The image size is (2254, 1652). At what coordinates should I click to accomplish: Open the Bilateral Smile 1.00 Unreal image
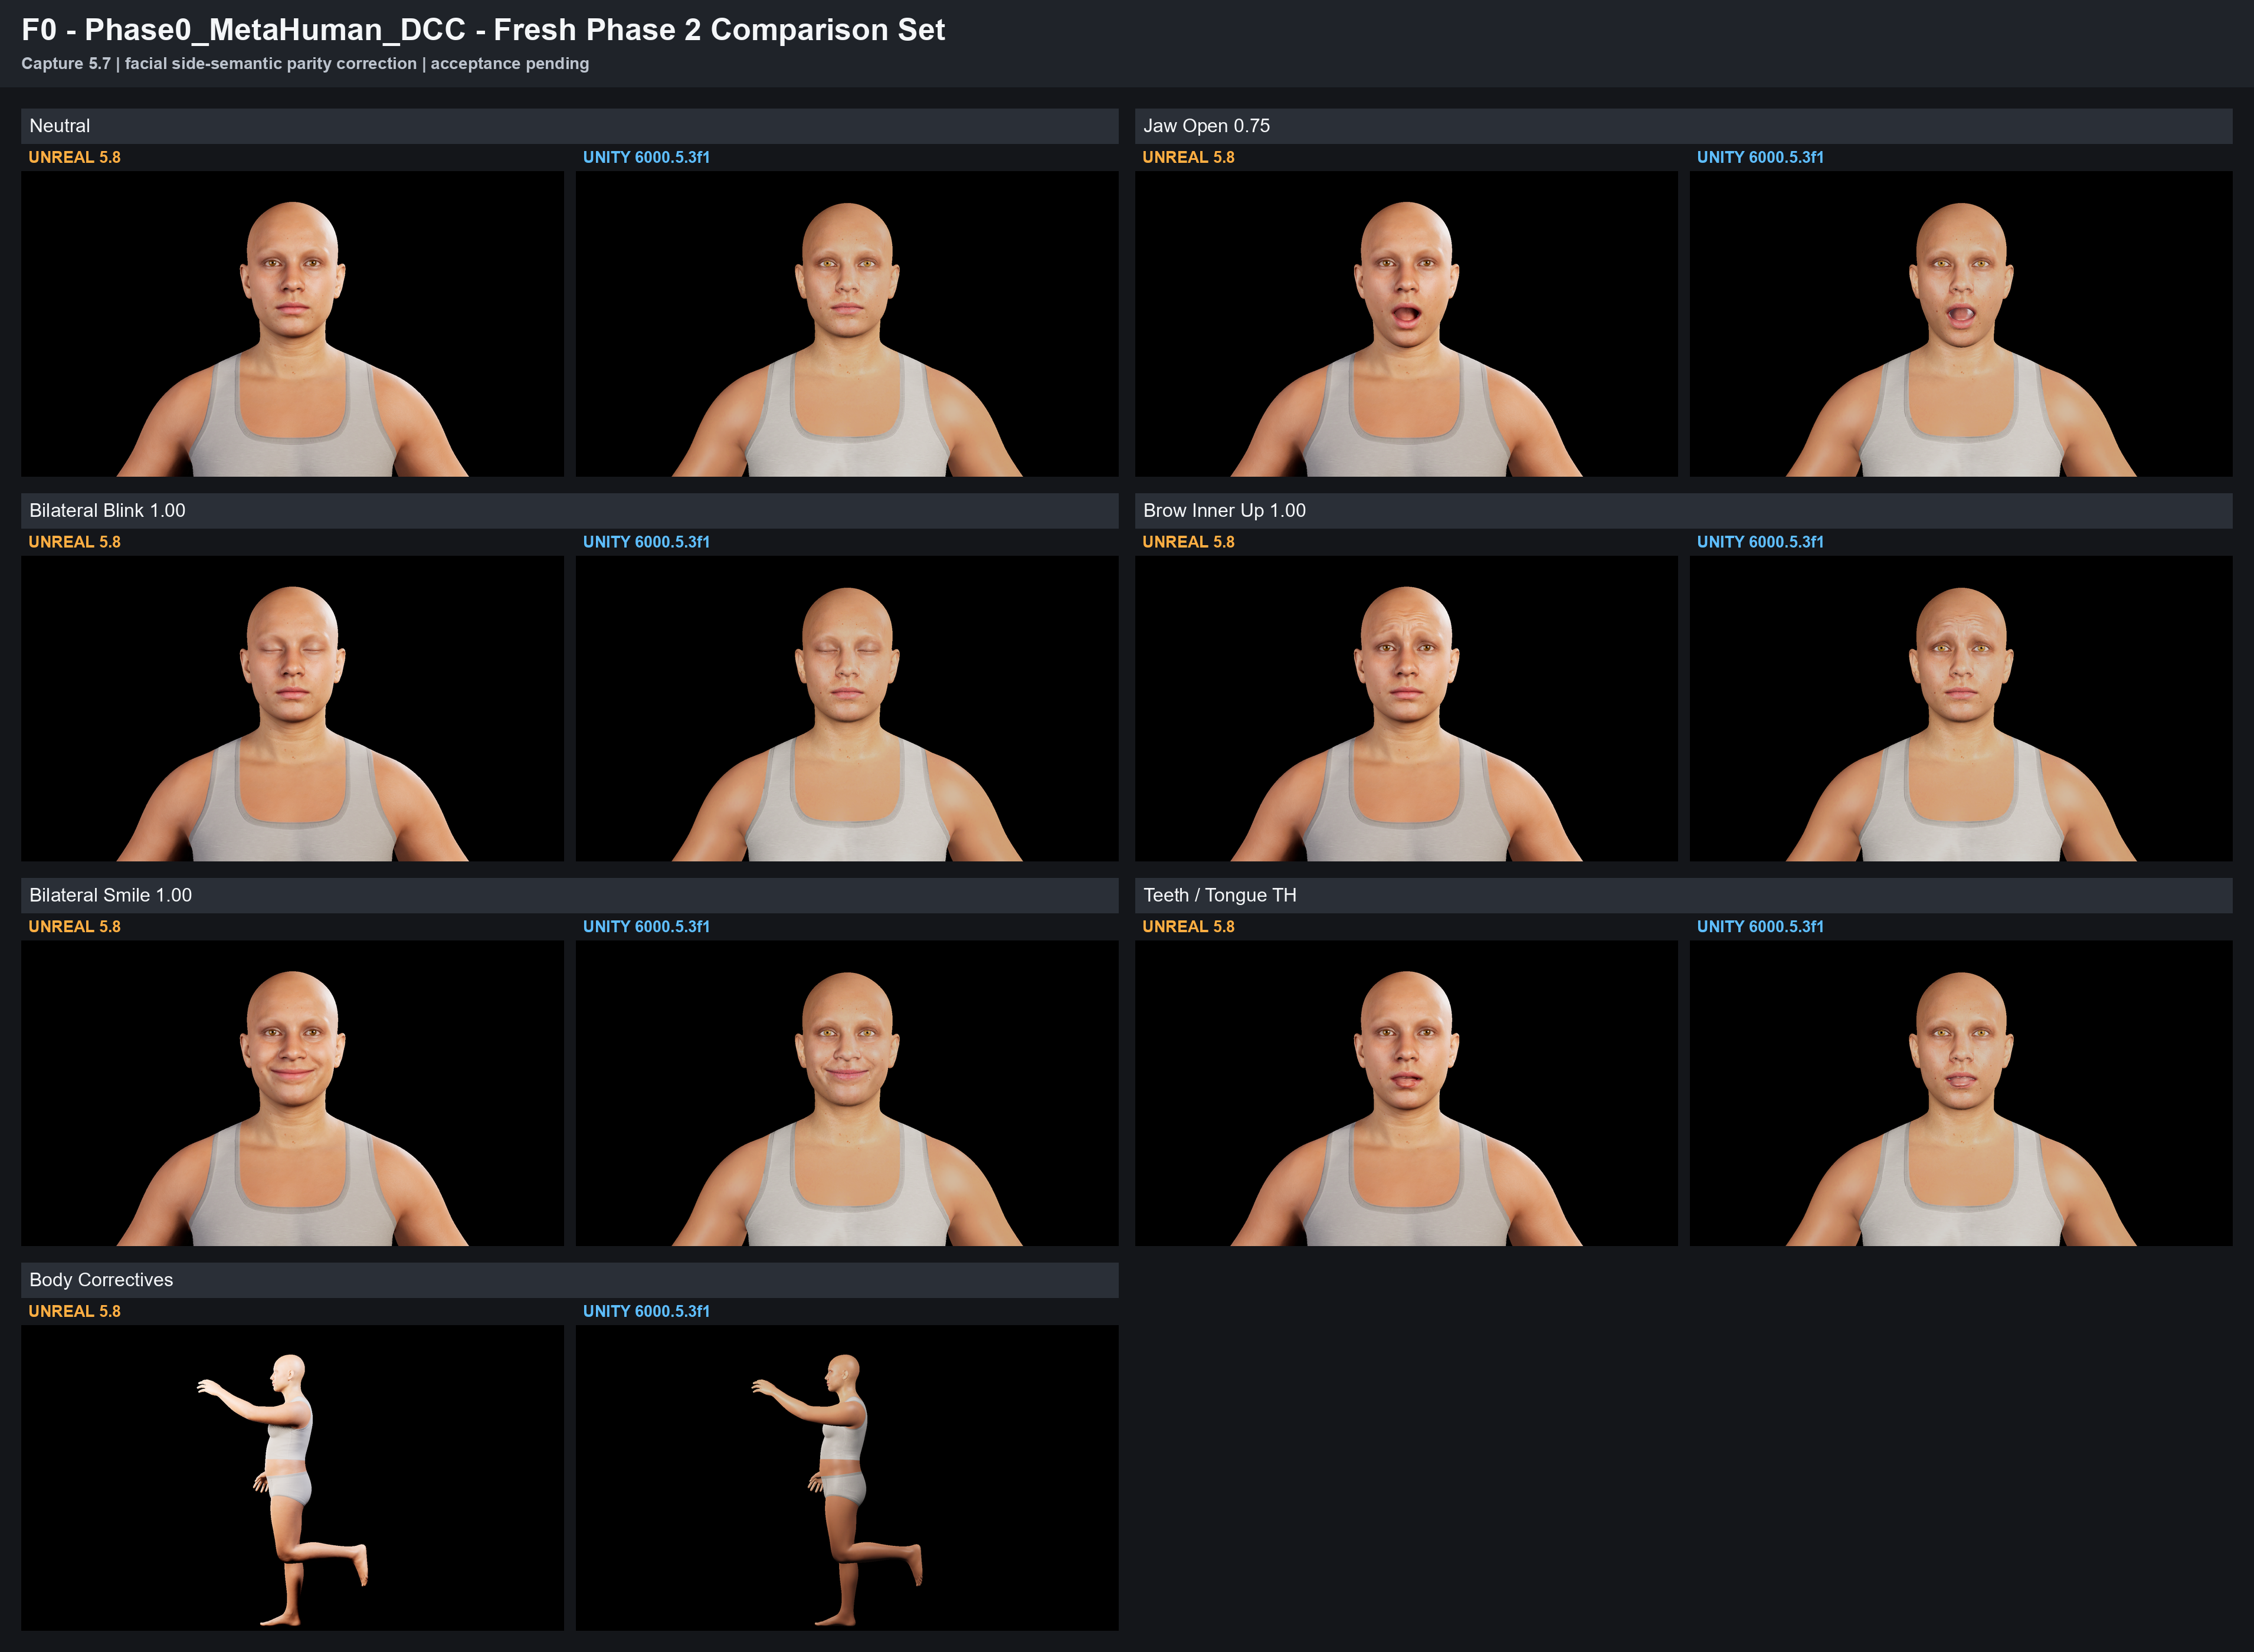pyautogui.click(x=292, y=1093)
